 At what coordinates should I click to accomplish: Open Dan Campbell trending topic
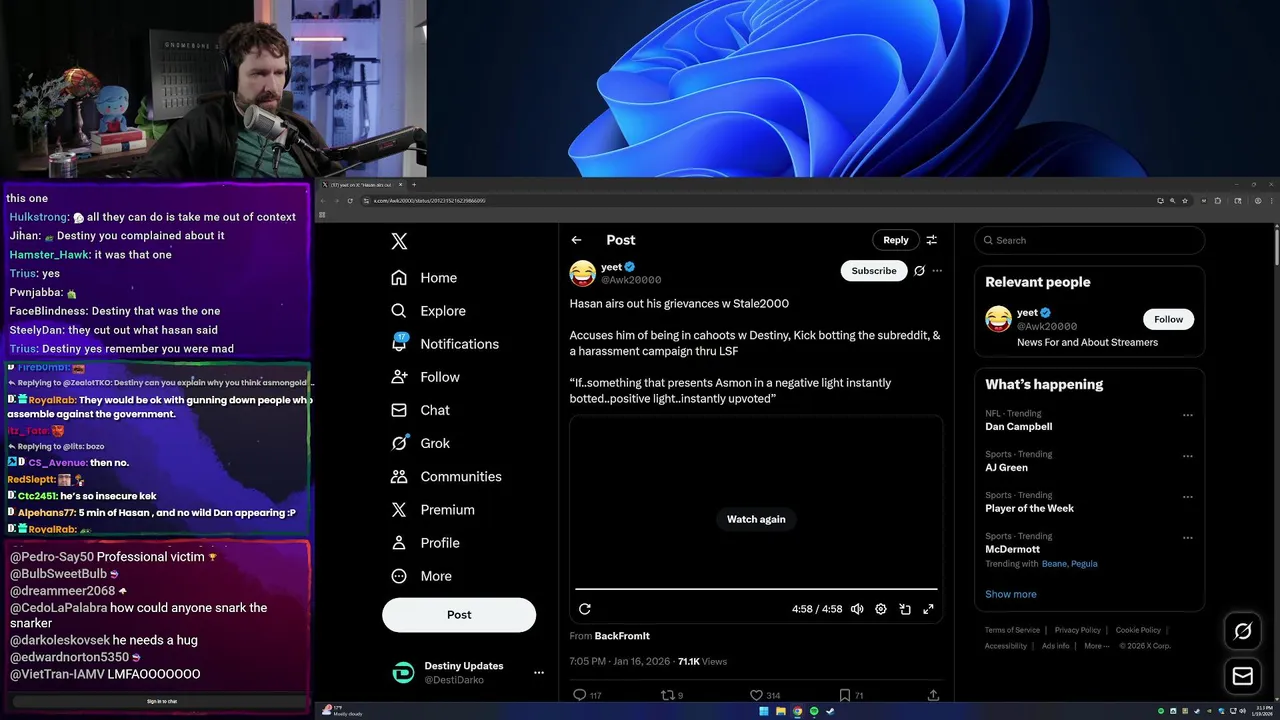(1018, 426)
